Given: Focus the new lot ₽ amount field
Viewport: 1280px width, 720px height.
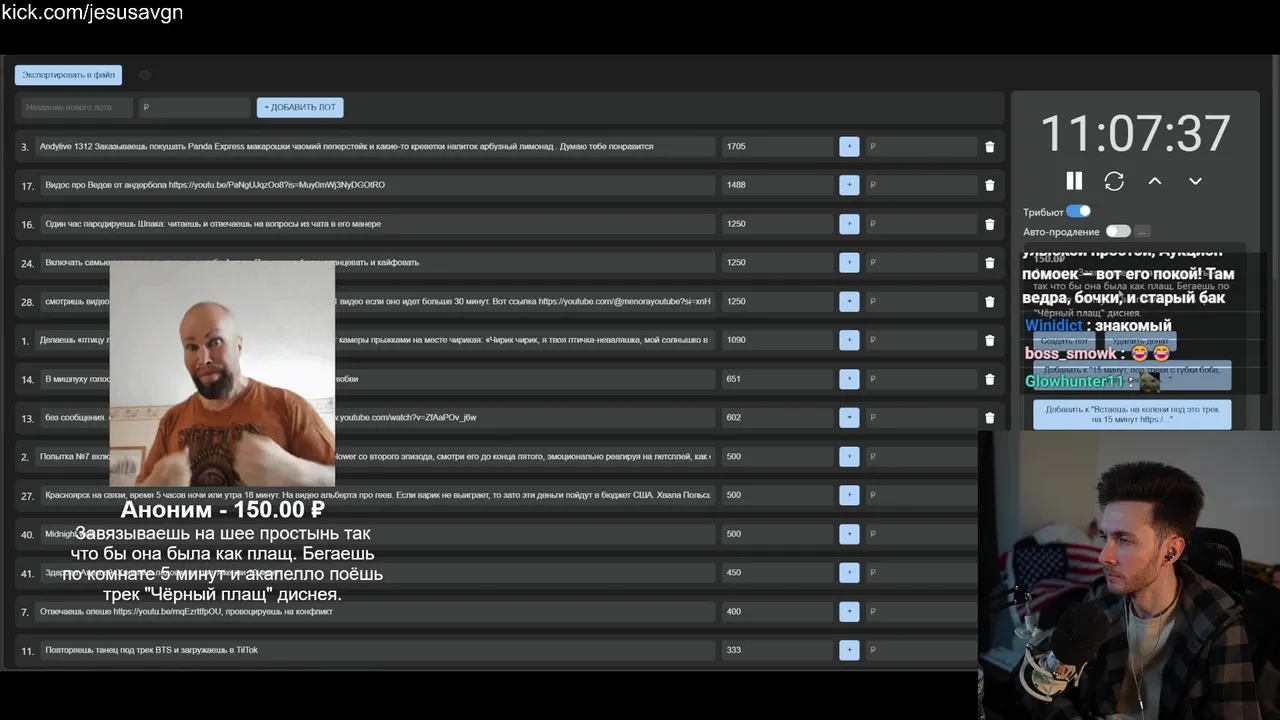Looking at the screenshot, I should tap(194, 107).
